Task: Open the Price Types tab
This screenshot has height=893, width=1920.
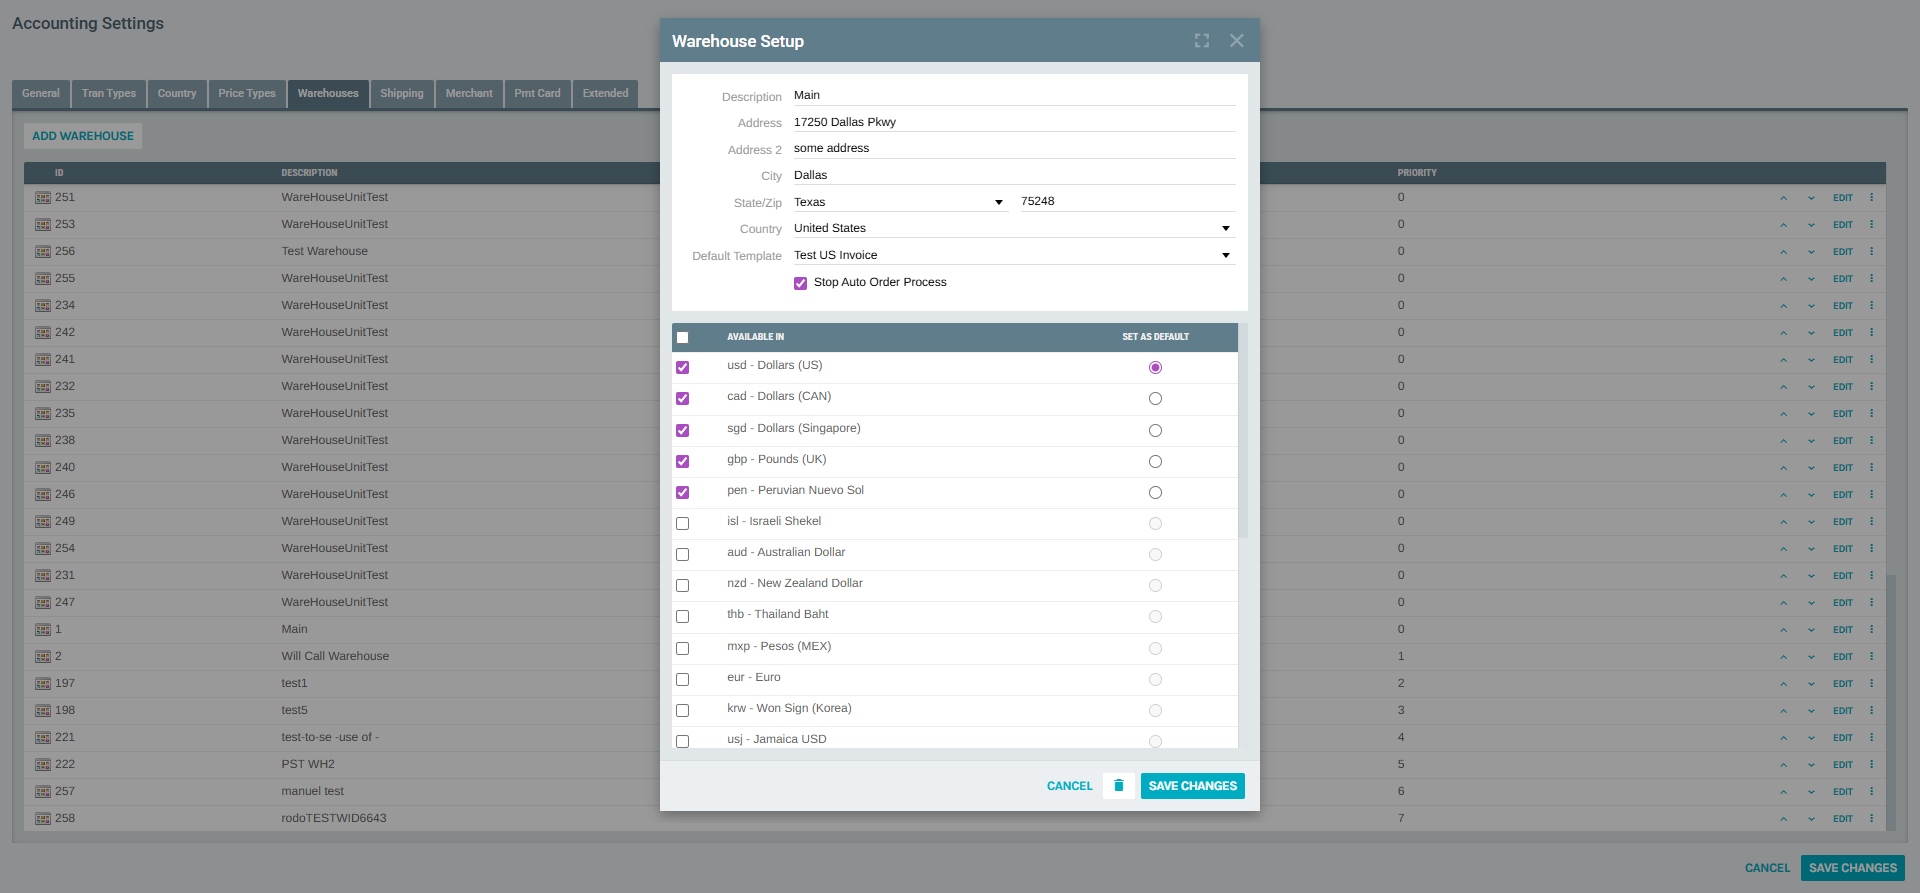Action: coord(246,94)
